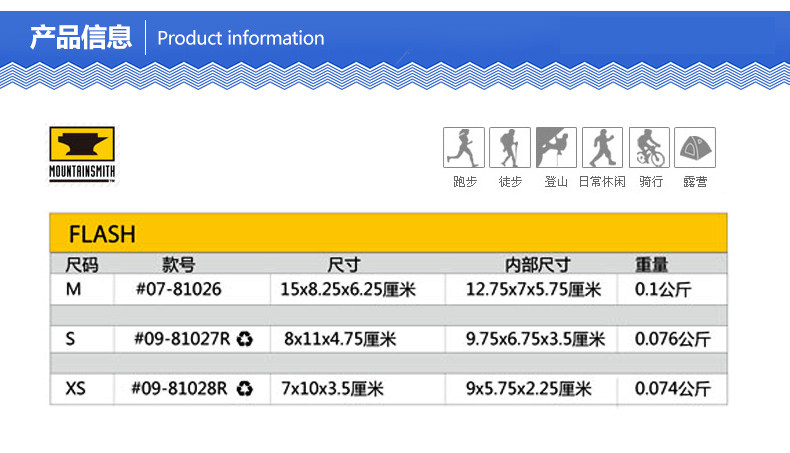790x453 pixels.
Task: Click the 款号 column header
Action: (x=178, y=265)
